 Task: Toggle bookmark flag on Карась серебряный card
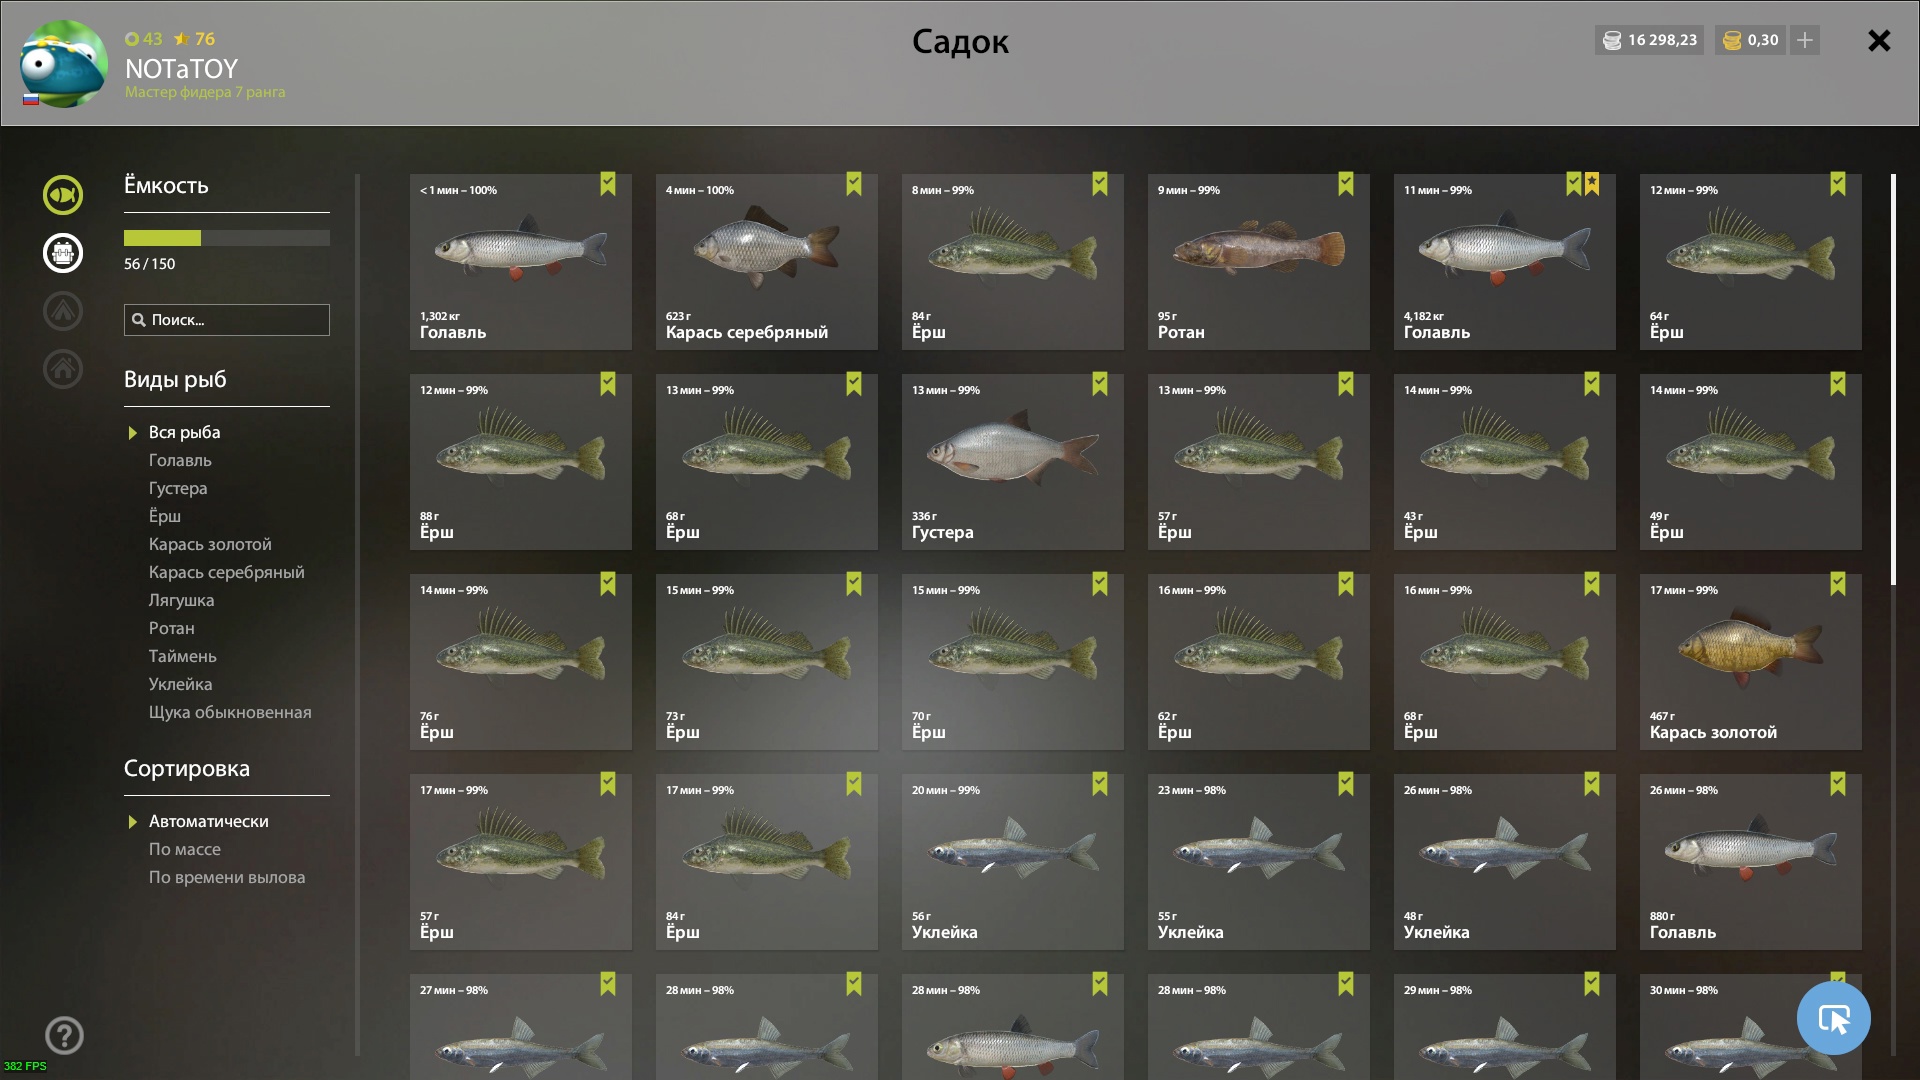coord(854,184)
